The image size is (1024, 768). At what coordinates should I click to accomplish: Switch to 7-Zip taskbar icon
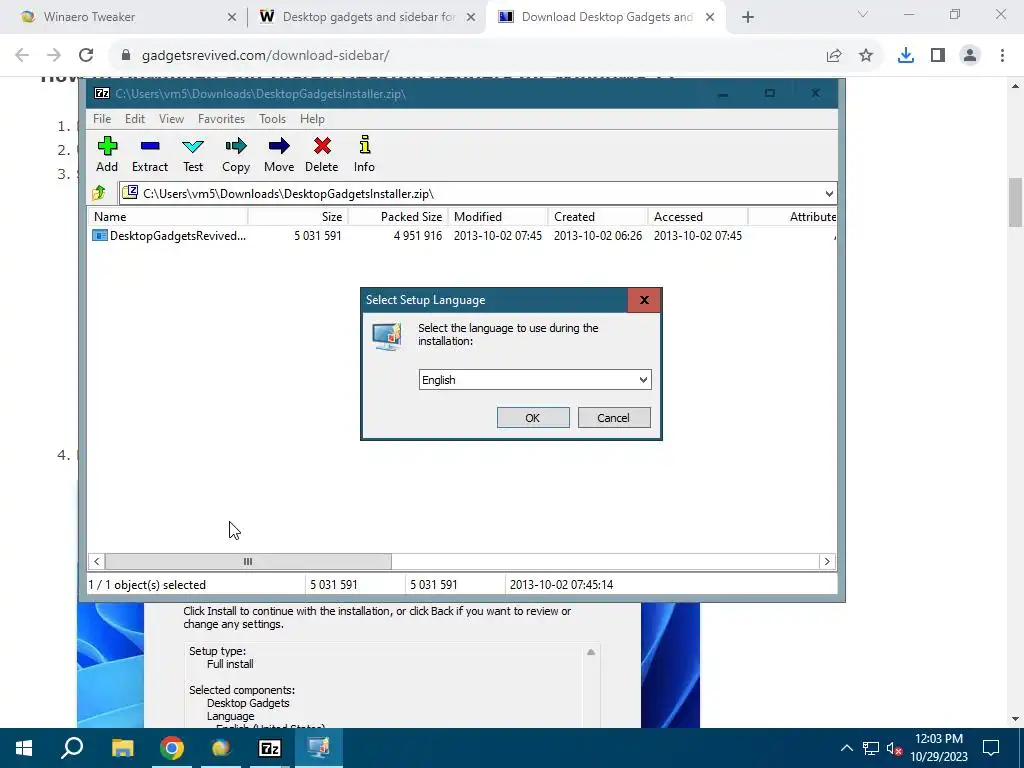(x=270, y=748)
